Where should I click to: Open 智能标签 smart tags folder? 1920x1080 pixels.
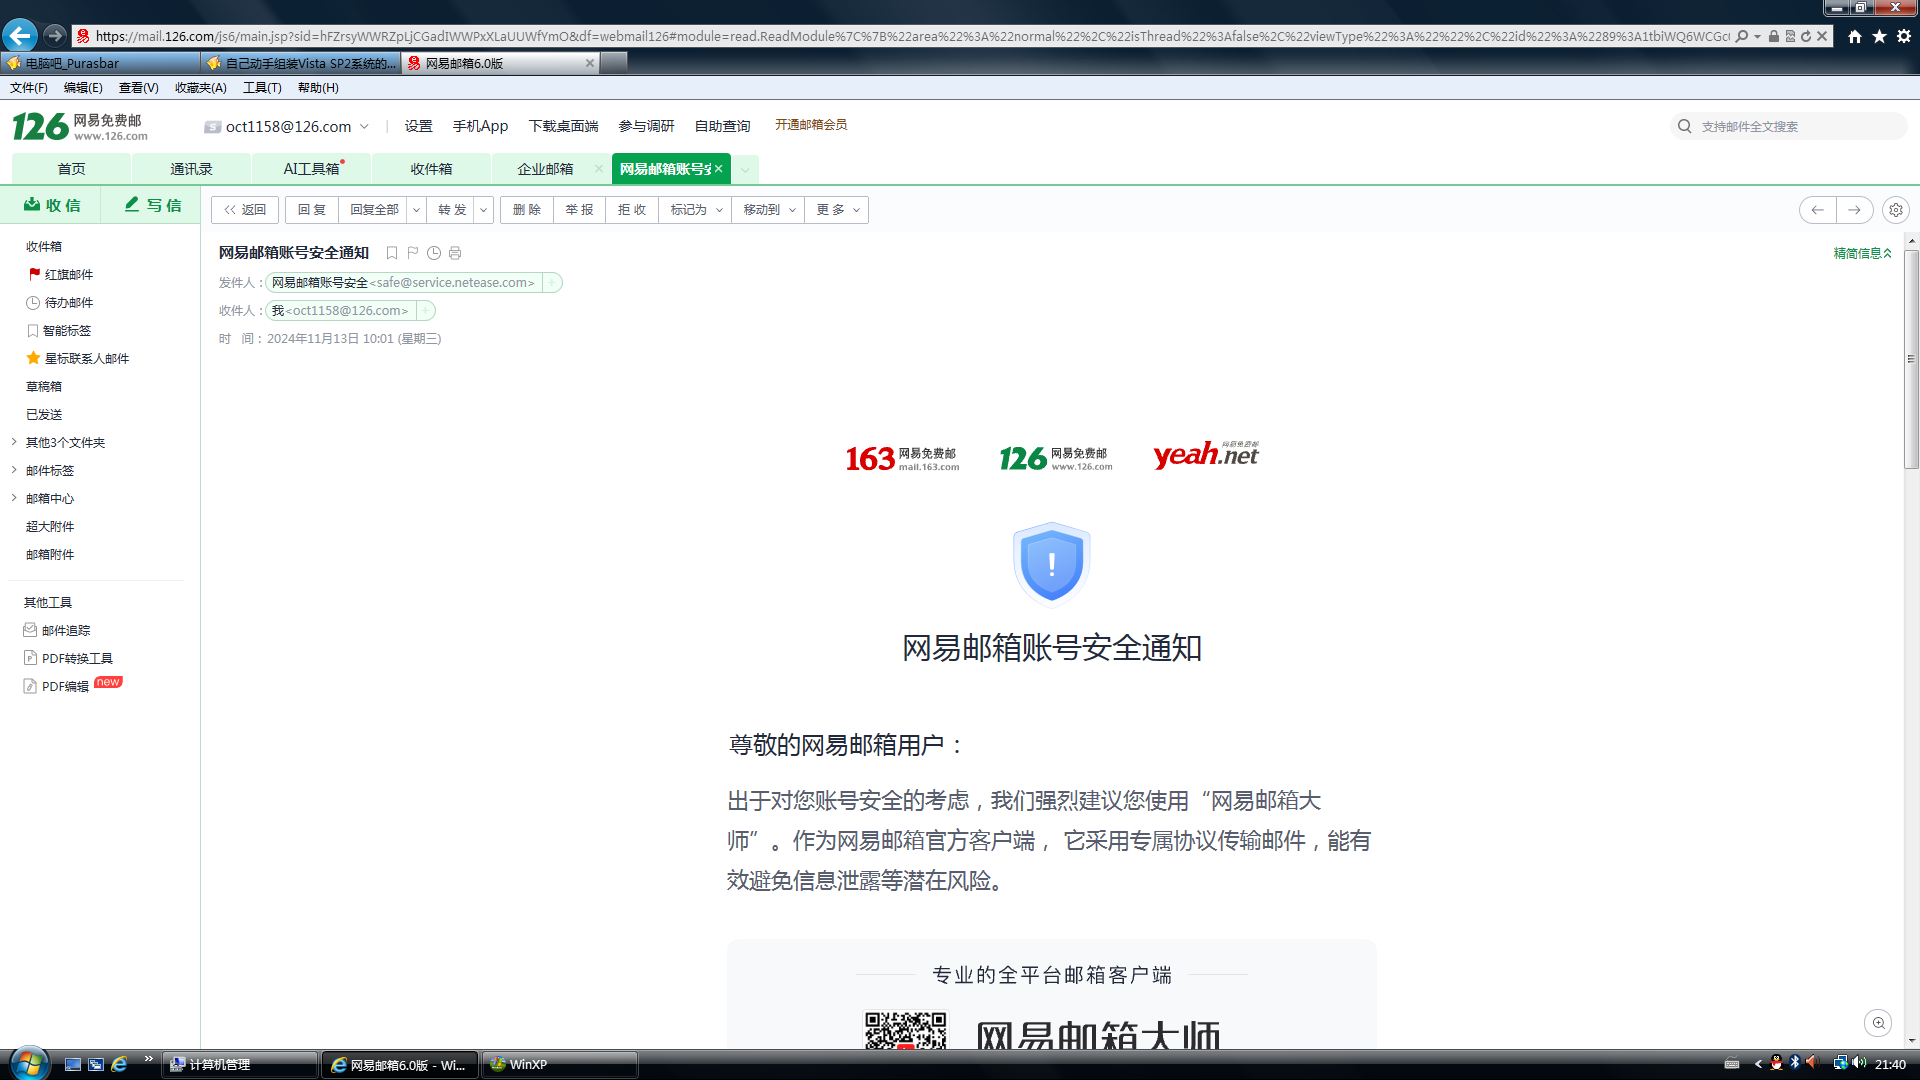click(x=59, y=330)
